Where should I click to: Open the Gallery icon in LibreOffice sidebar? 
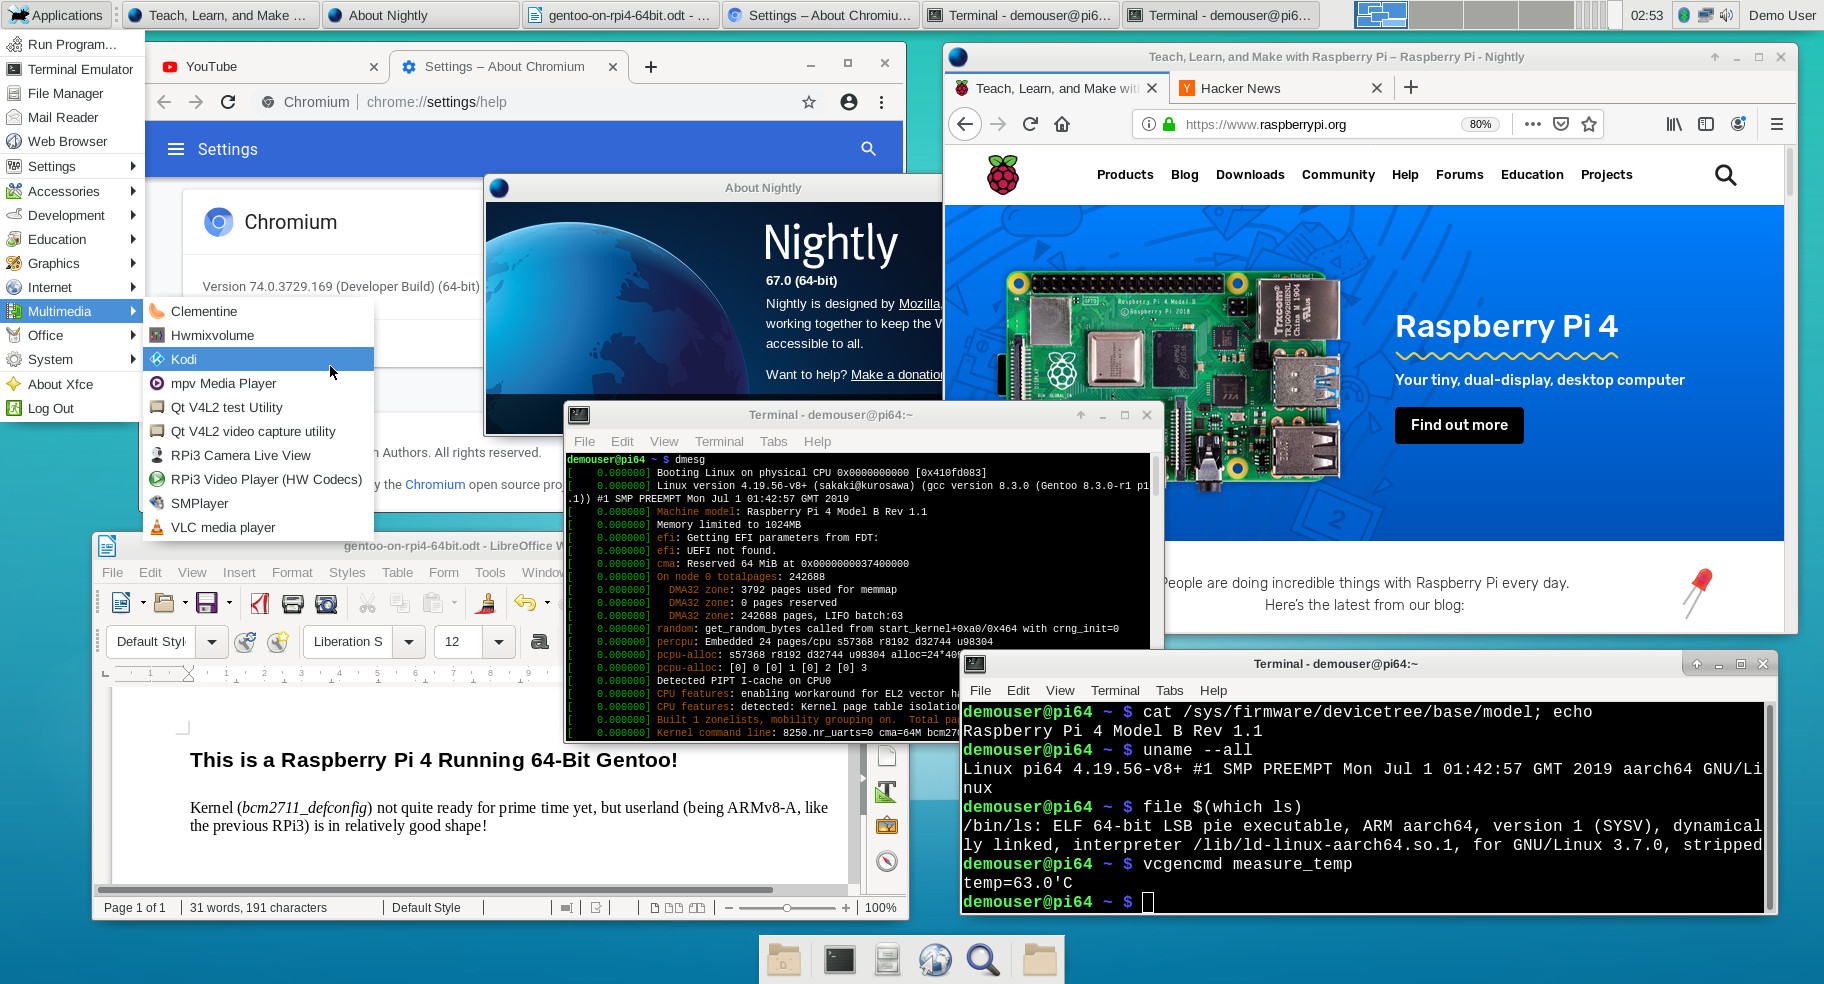887,826
